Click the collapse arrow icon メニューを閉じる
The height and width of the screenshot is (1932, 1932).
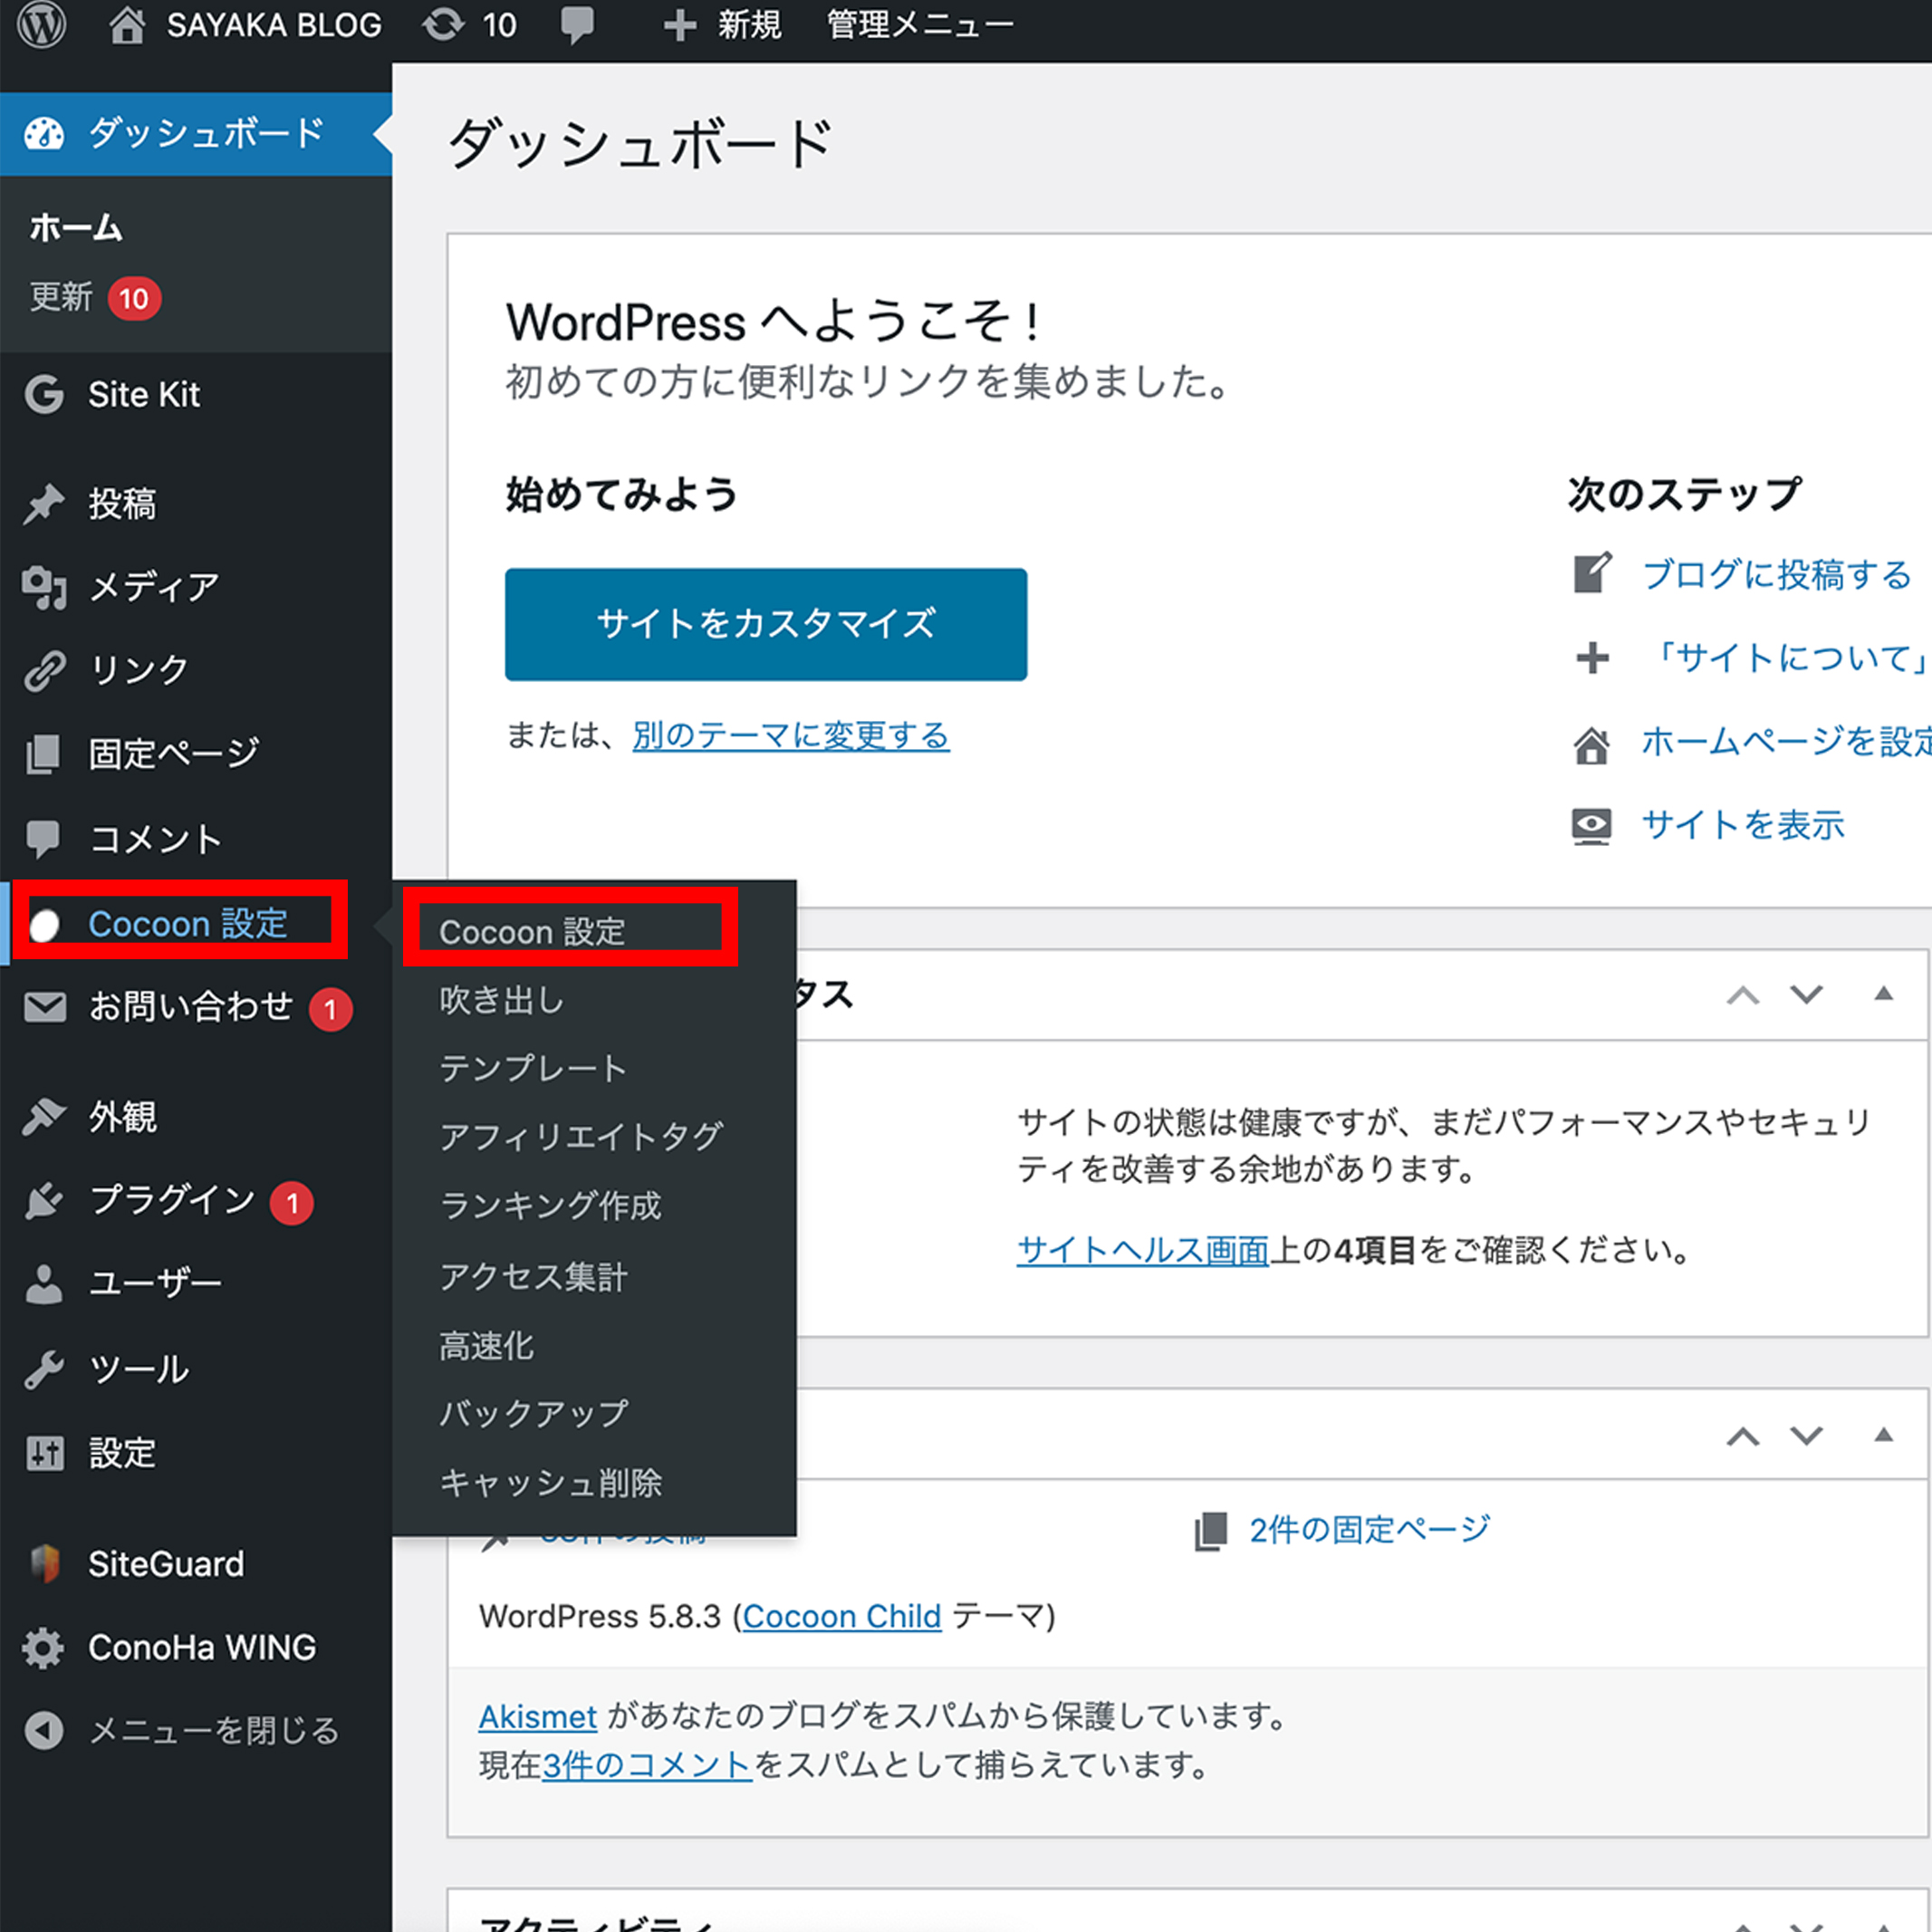(x=44, y=1730)
